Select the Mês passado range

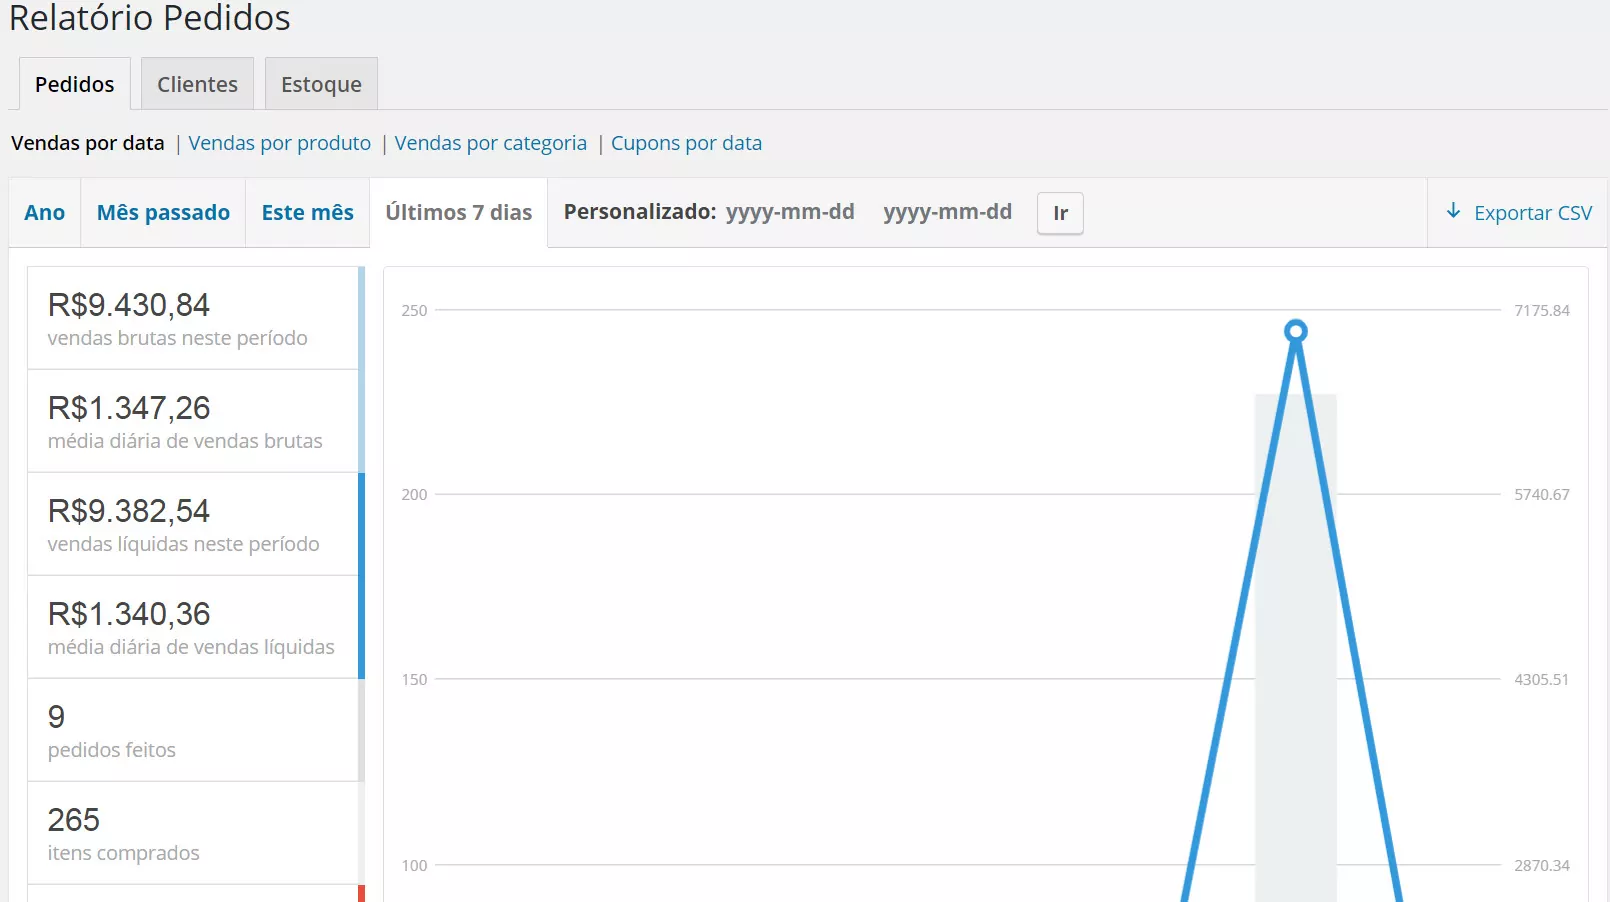[163, 212]
